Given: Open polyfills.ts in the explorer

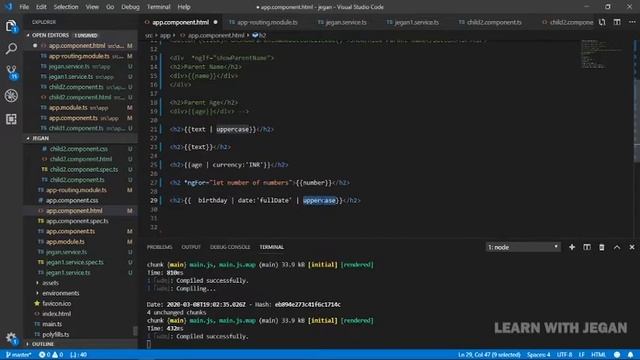Looking at the screenshot, I should tap(56, 334).
